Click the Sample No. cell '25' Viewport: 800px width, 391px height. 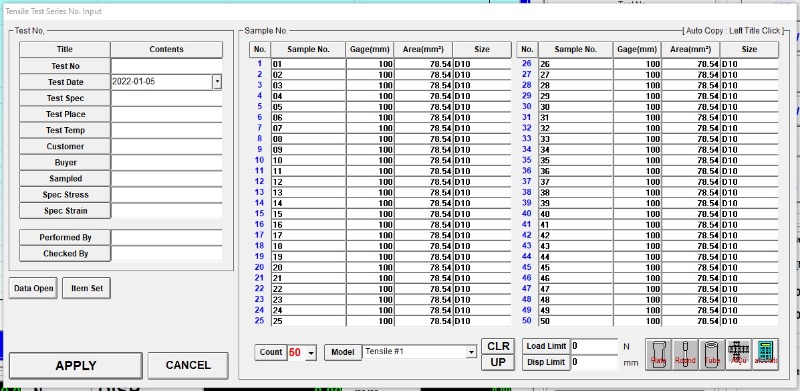308,321
